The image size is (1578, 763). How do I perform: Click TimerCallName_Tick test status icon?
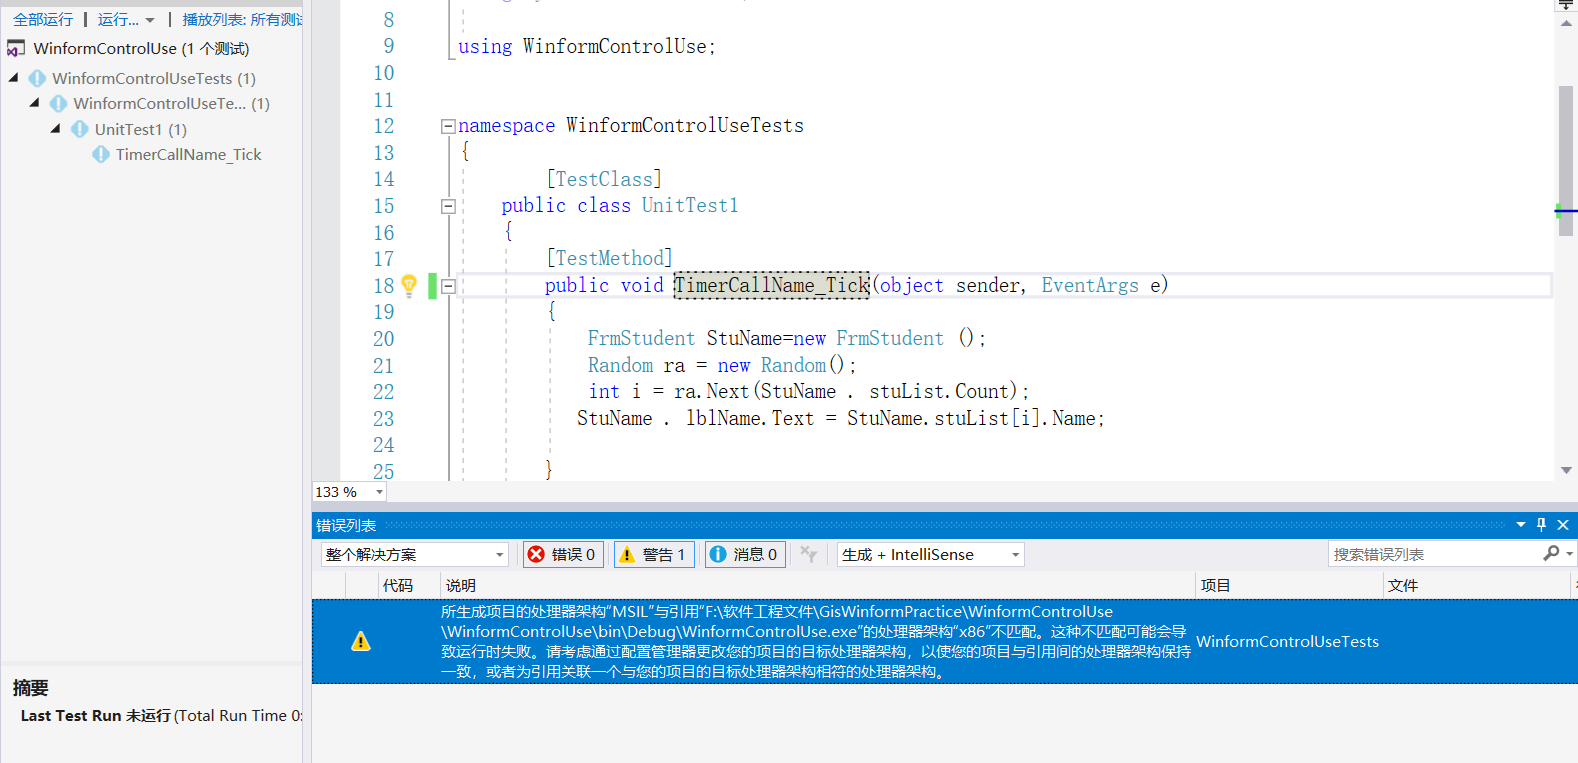(x=101, y=154)
